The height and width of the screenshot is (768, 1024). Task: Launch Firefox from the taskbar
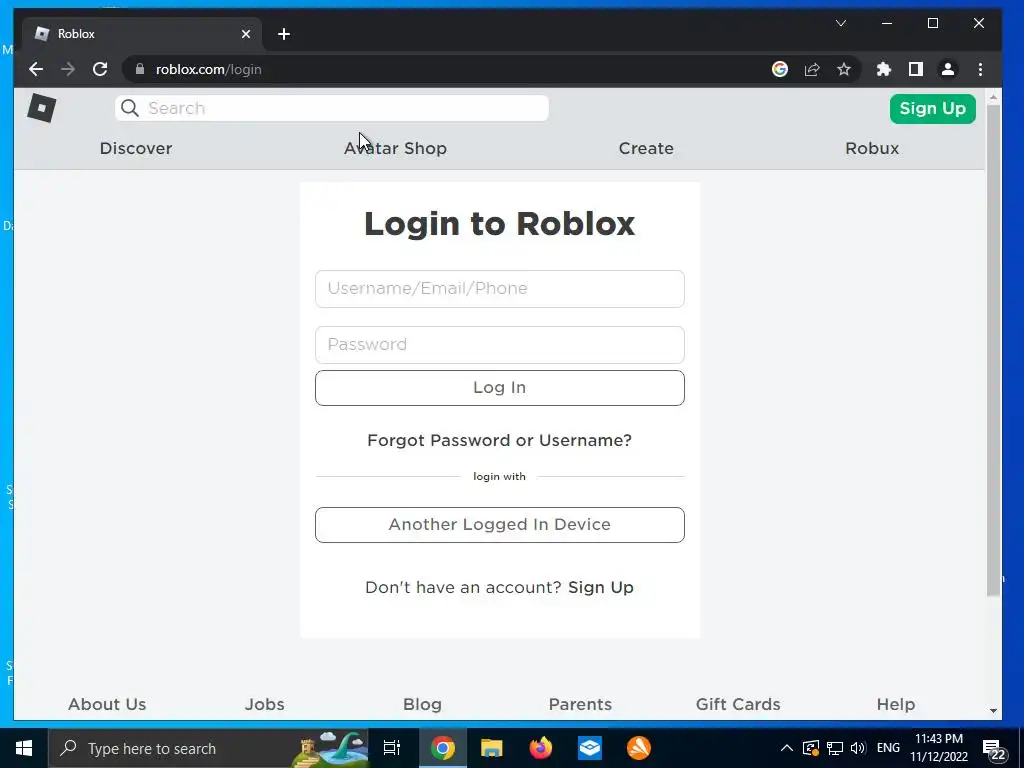(541, 748)
